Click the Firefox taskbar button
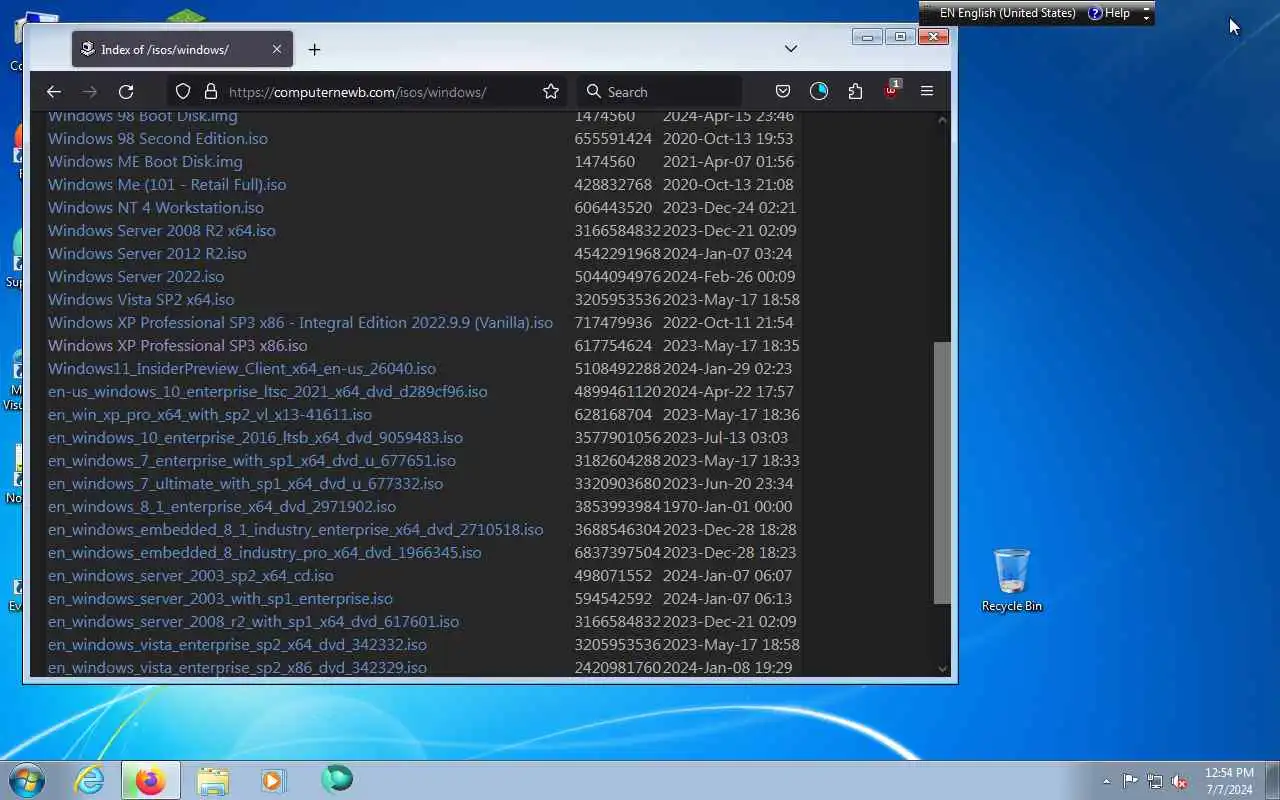1280x800 pixels. (x=150, y=780)
